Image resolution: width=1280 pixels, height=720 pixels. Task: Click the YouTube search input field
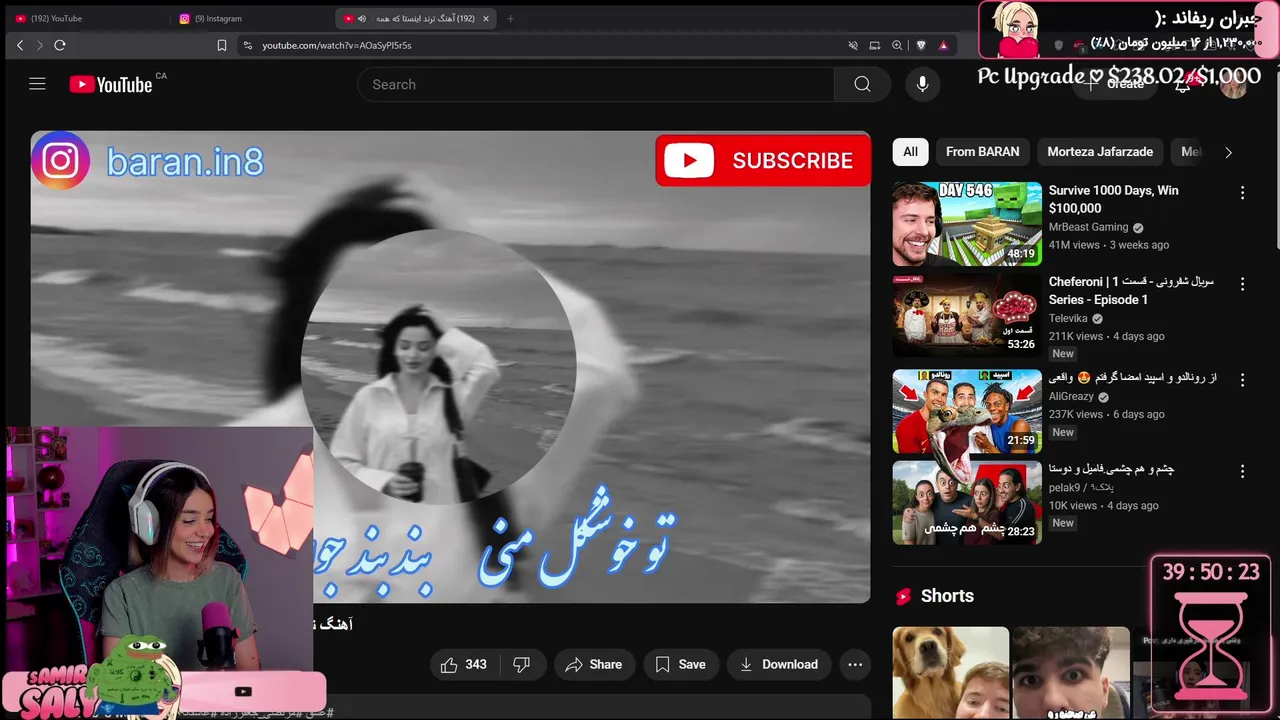[x=596, y=85]
